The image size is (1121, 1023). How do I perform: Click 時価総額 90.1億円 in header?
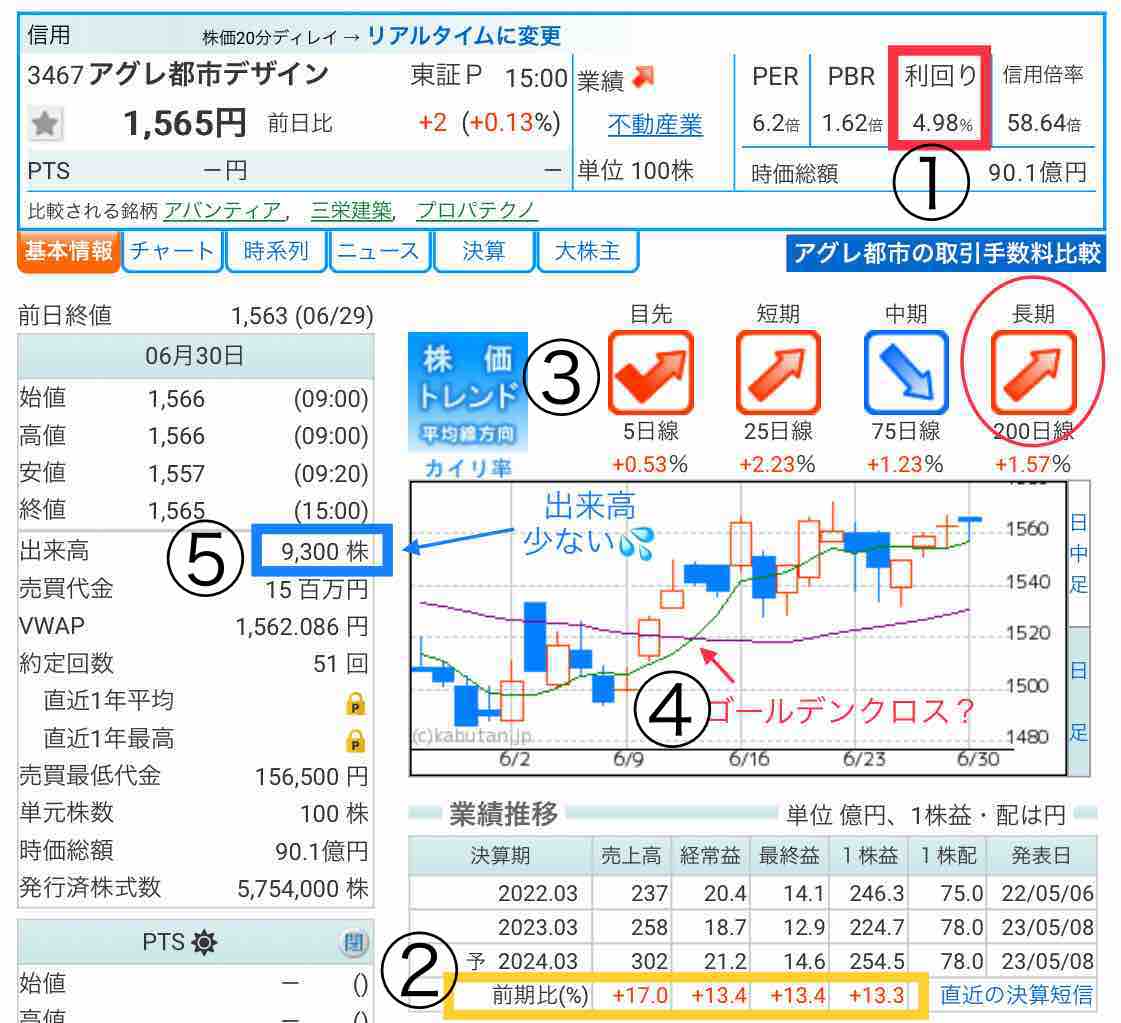tap(919, 172)
